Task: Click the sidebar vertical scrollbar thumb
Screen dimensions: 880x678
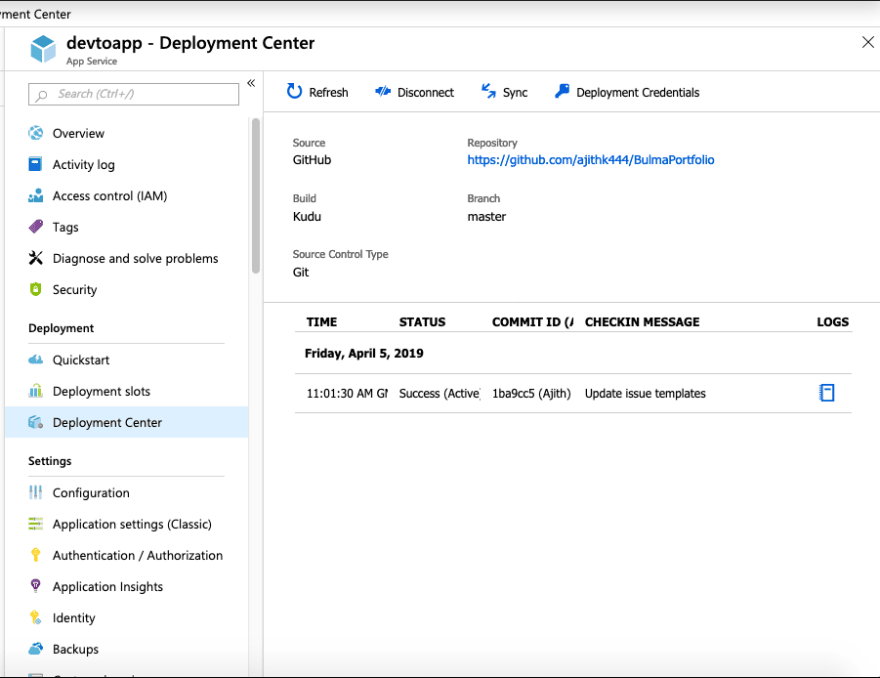Action: [x=256, y=195]
